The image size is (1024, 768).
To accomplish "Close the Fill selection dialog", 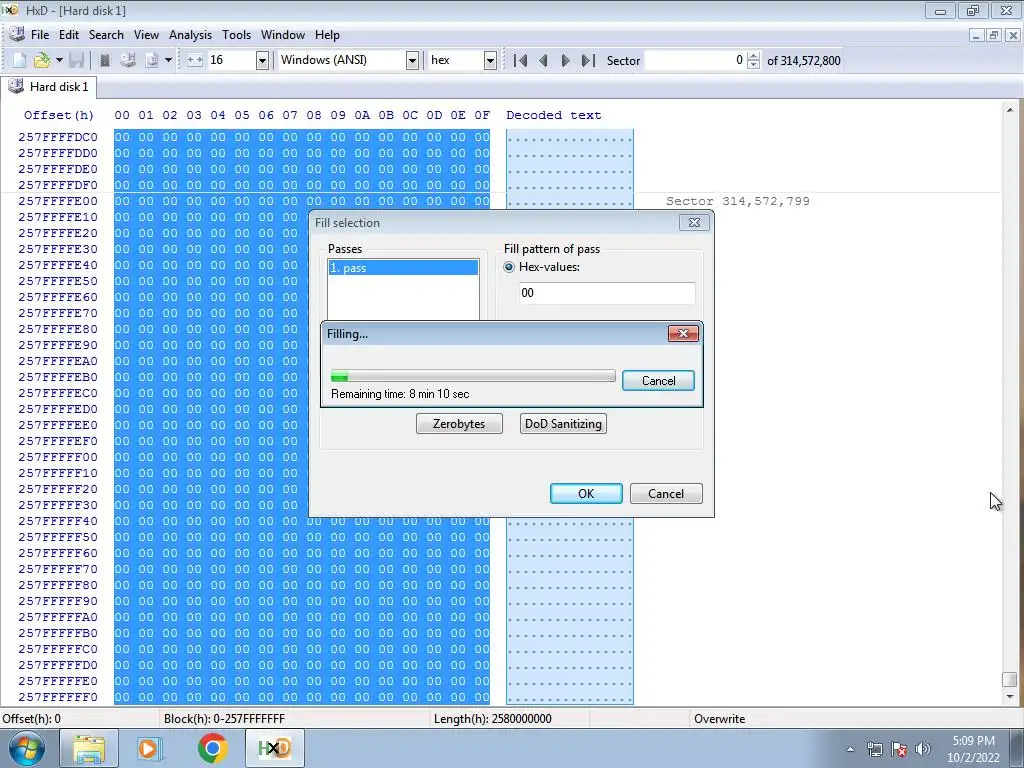I will tap(694, 223).
